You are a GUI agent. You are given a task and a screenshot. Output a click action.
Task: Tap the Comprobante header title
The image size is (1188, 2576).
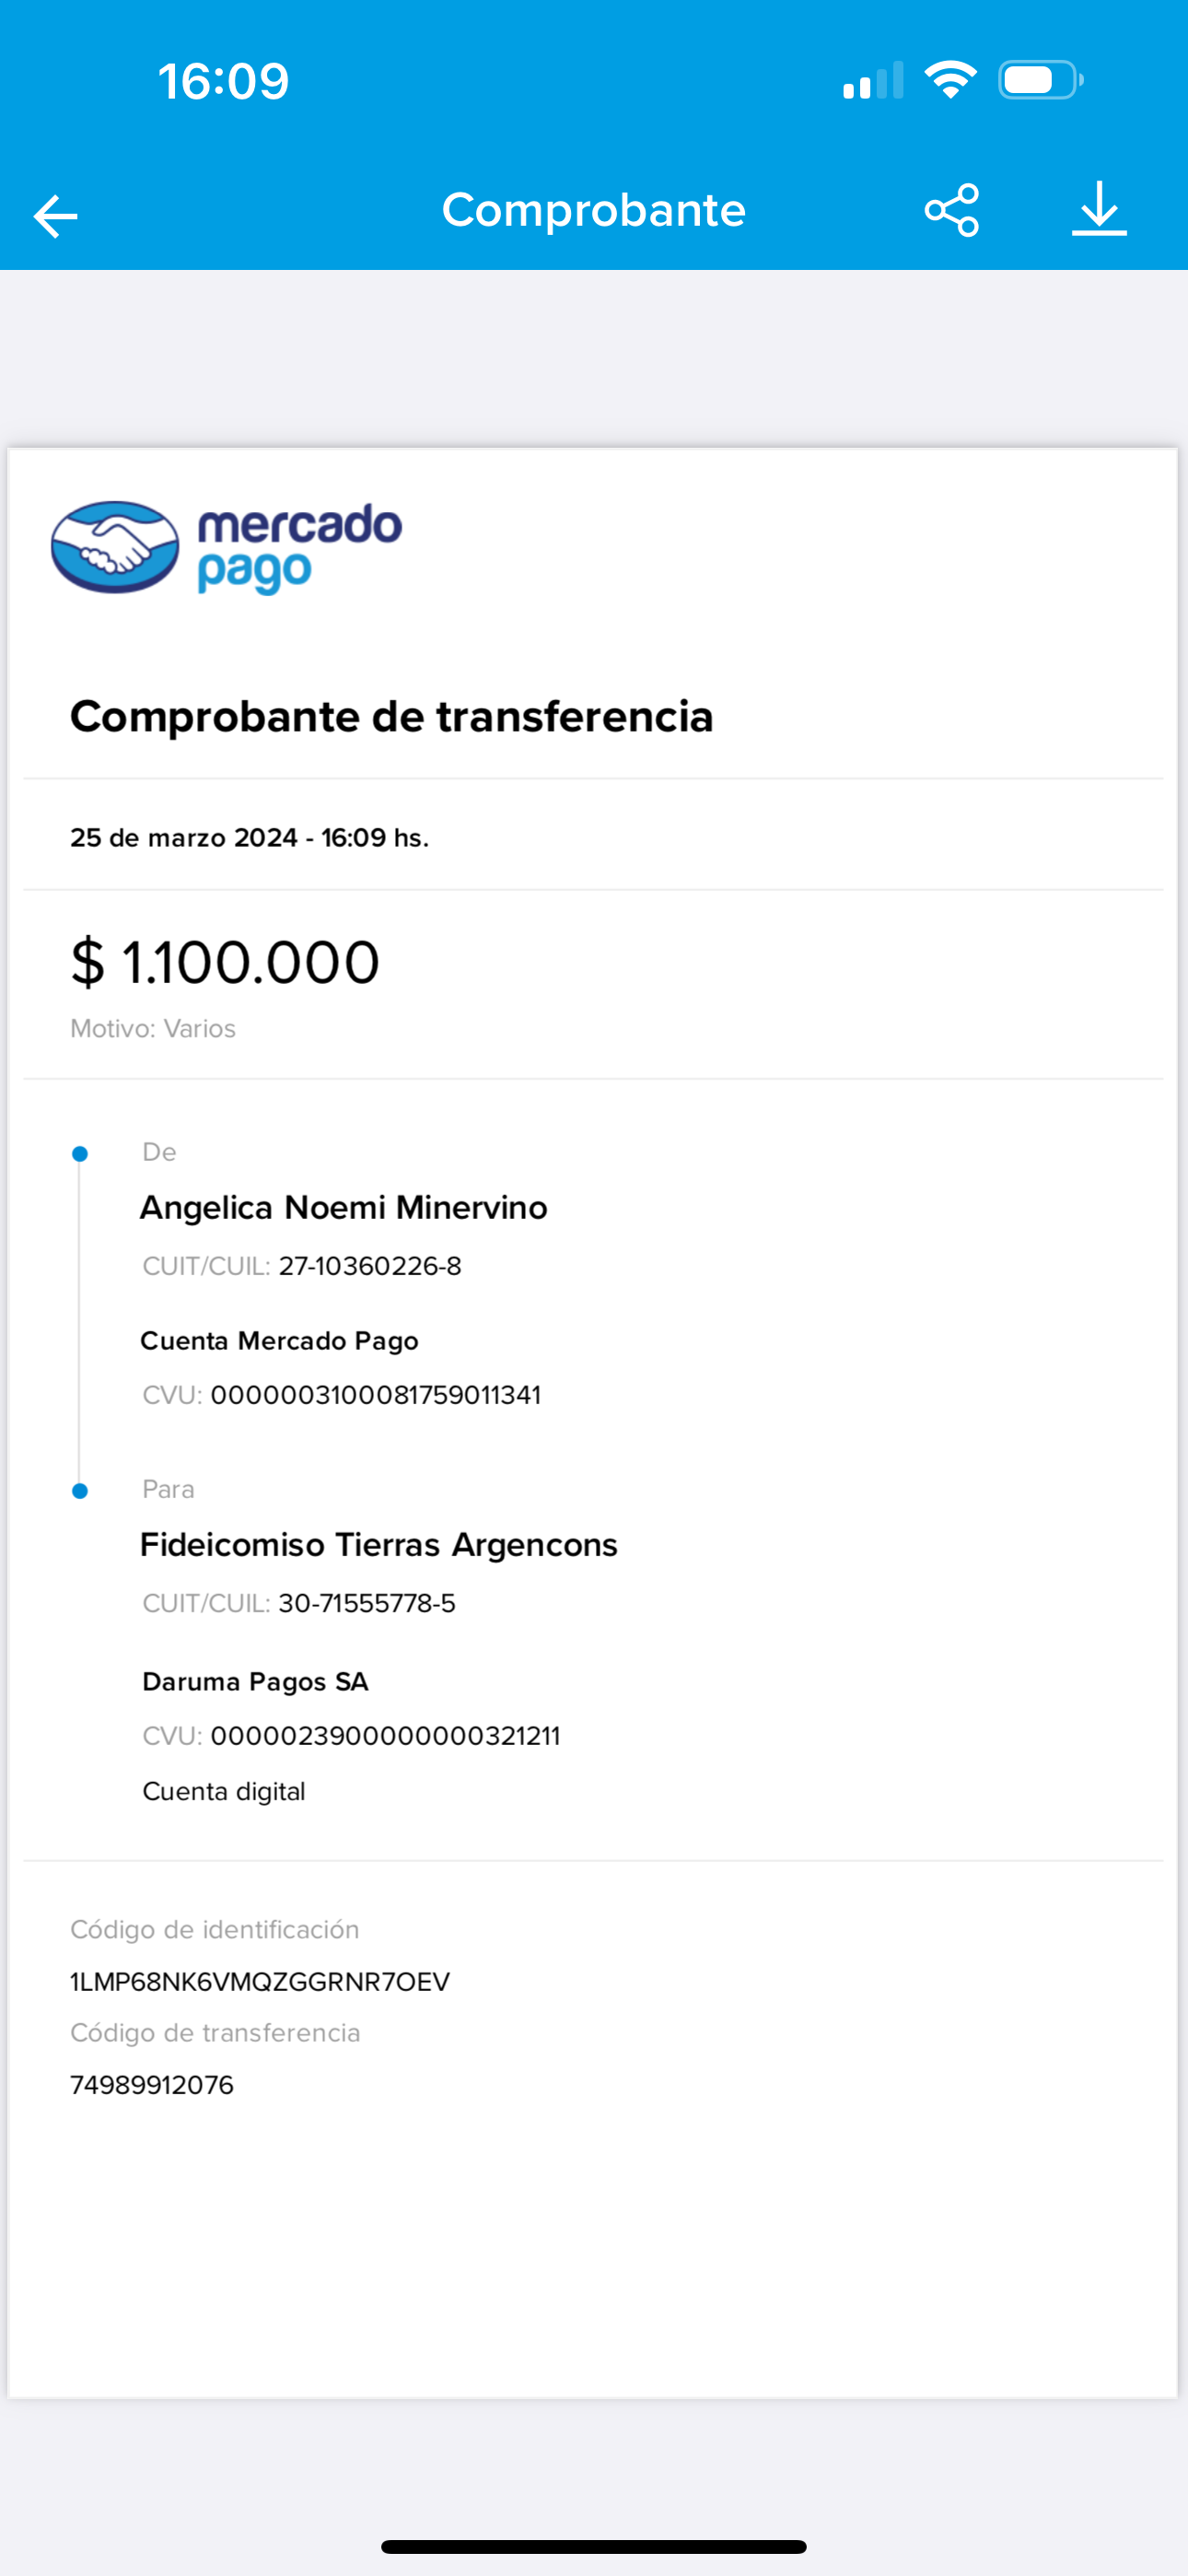[x=594, y=210]
